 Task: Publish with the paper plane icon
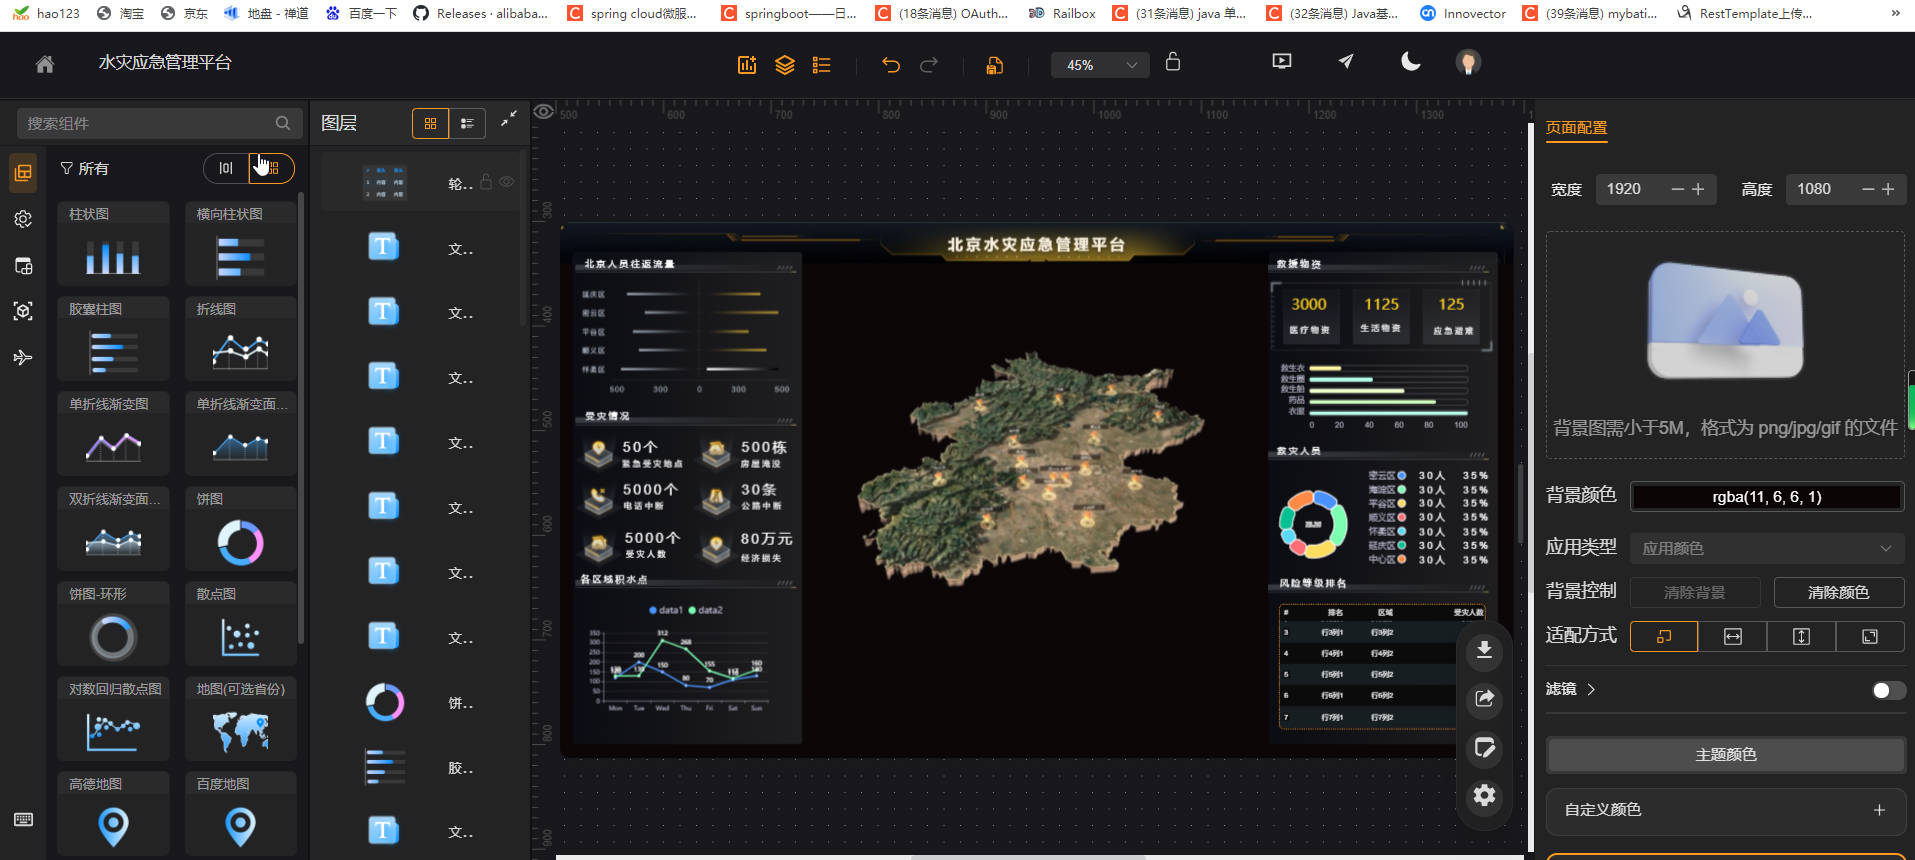tap(1346, 62)
